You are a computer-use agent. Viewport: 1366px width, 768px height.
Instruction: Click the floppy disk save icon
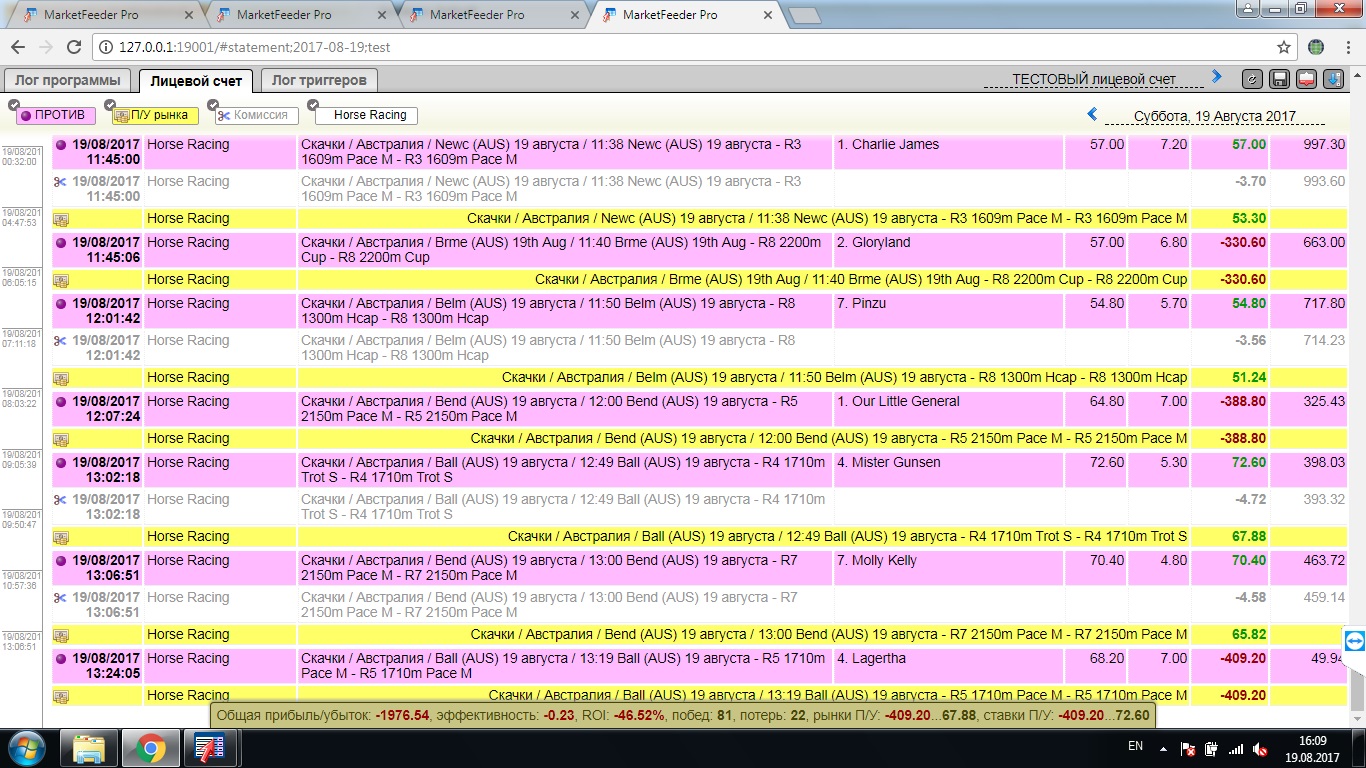(x=1279, y=80)
